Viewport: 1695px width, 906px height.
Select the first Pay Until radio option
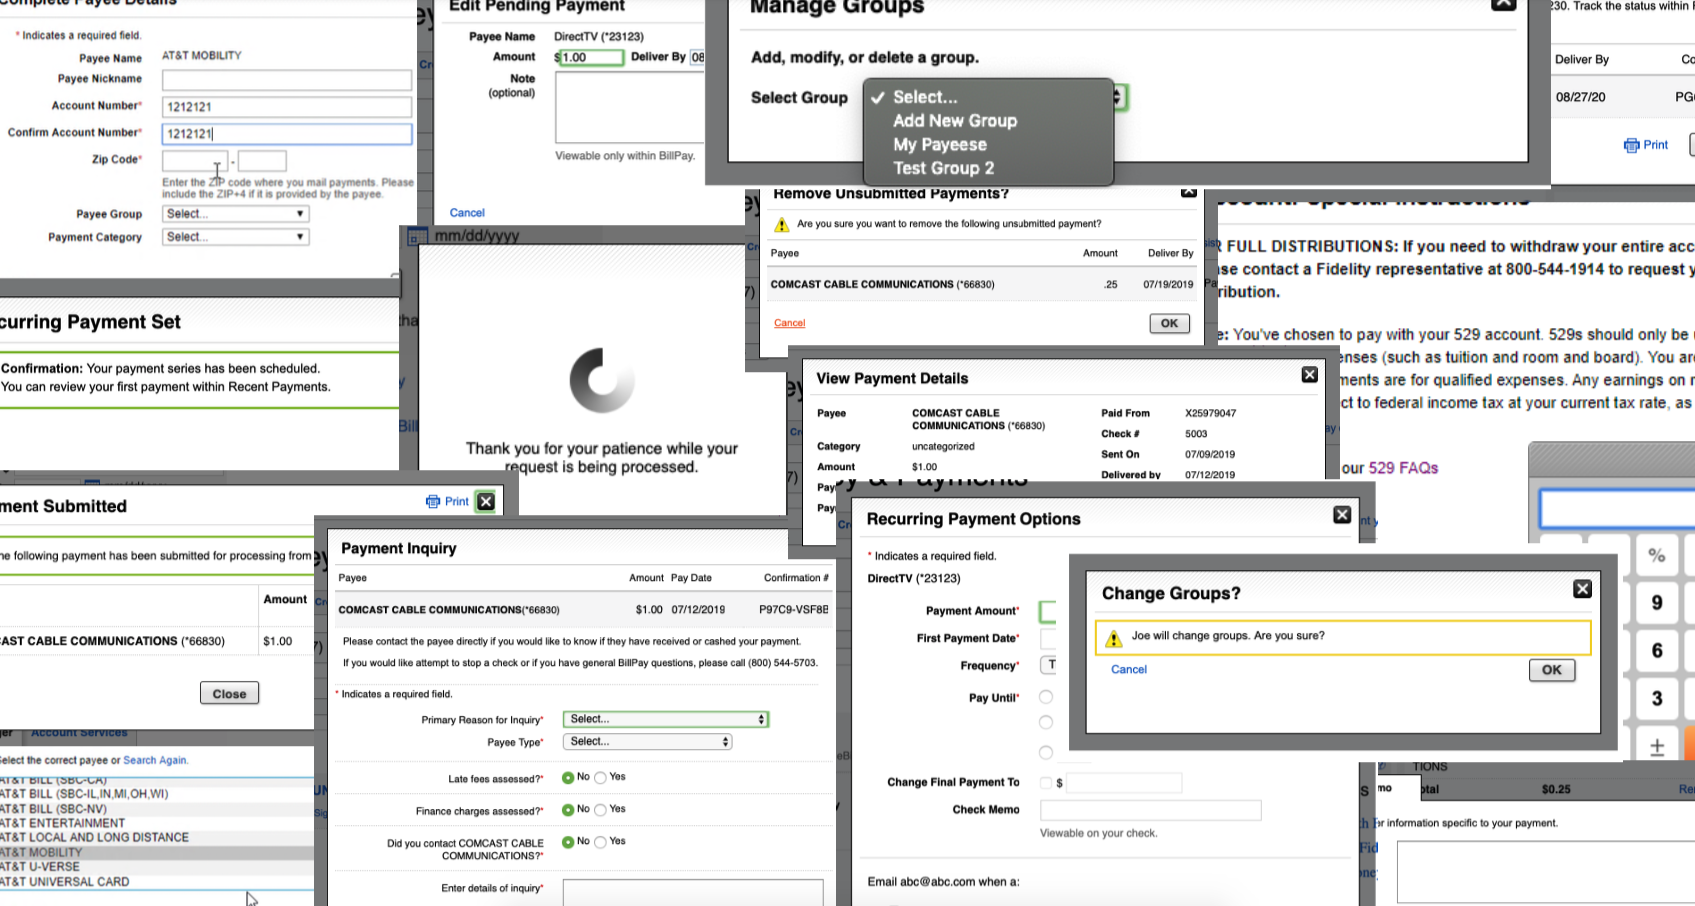[1046, 697]
